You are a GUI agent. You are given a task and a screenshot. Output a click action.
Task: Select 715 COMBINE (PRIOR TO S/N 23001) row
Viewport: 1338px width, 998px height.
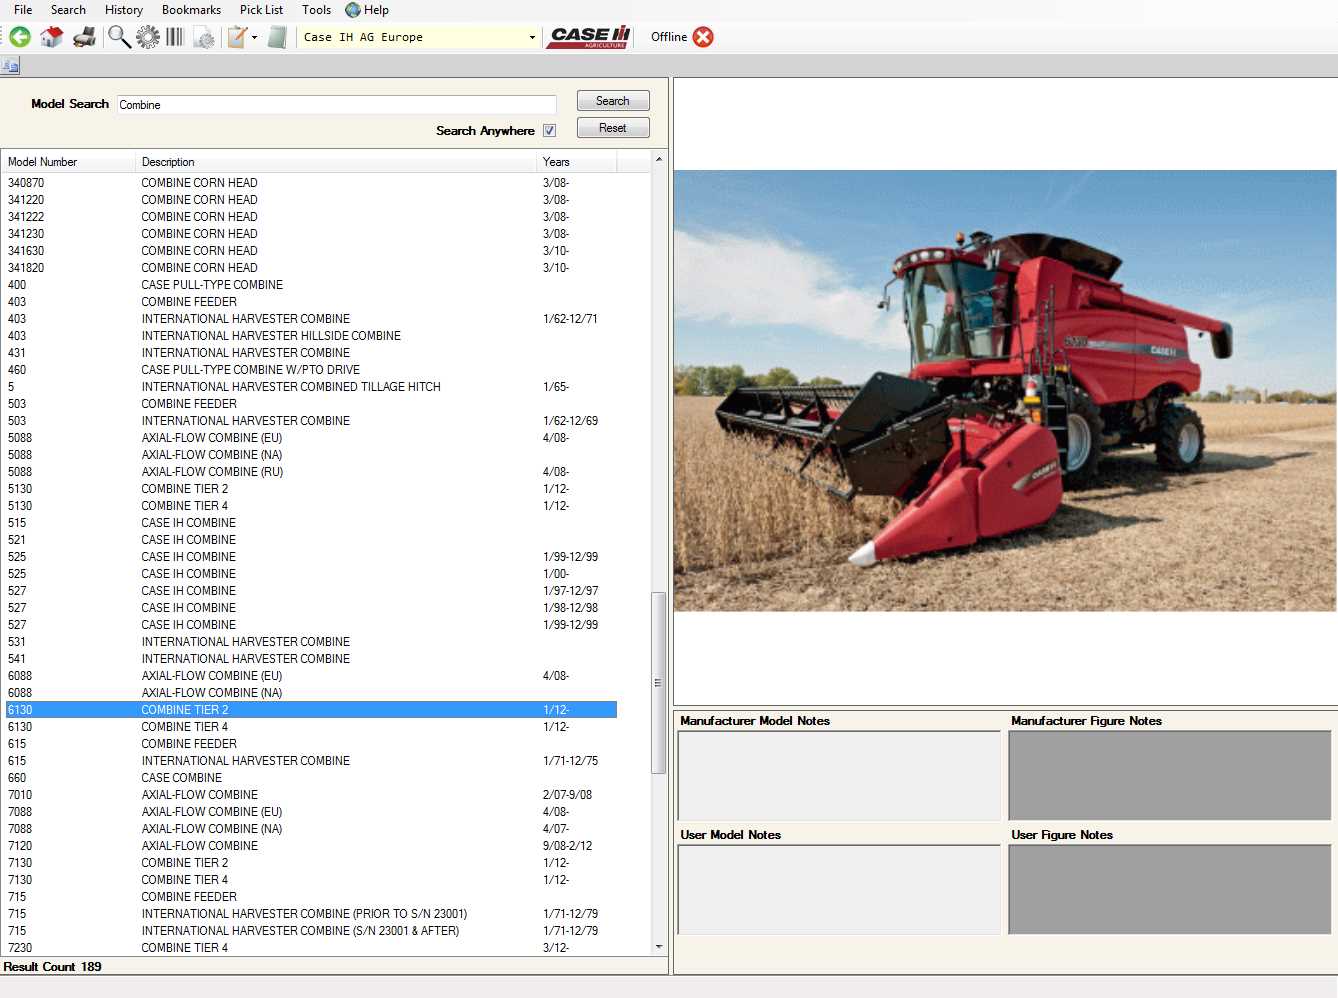click(x=310, y=914)
